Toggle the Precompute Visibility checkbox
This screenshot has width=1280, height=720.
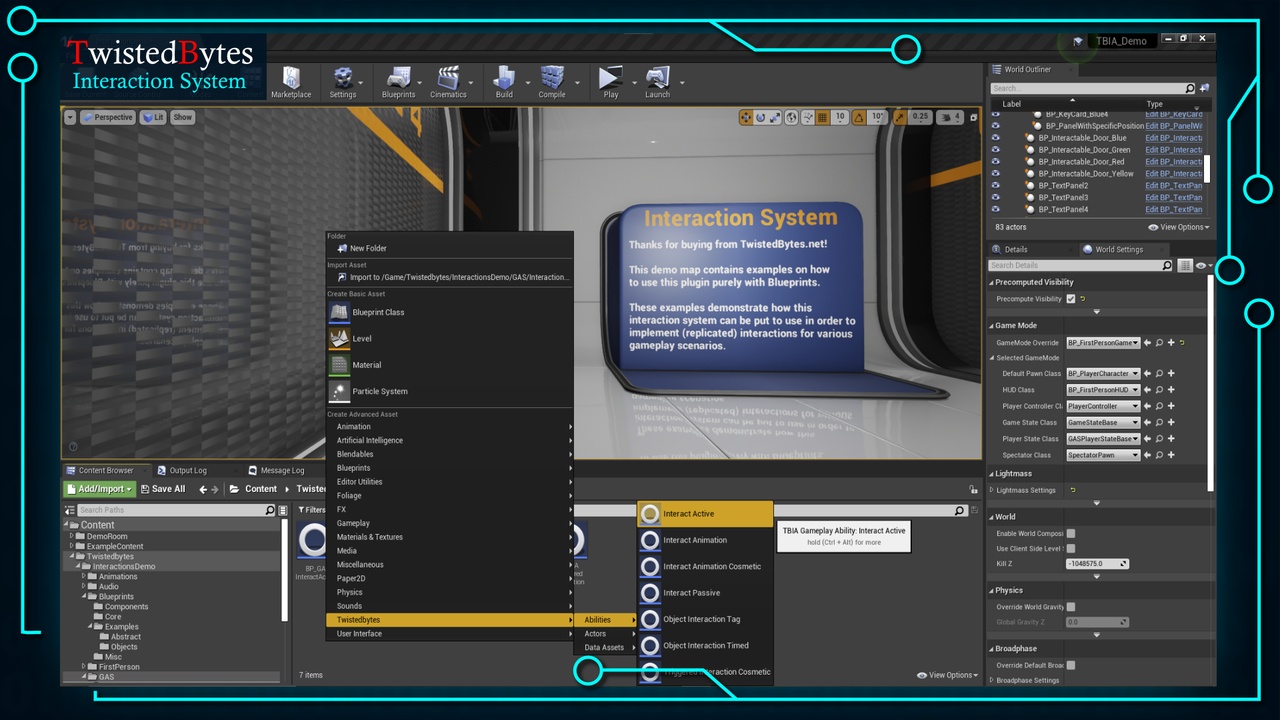click(x=1071, y=299)
